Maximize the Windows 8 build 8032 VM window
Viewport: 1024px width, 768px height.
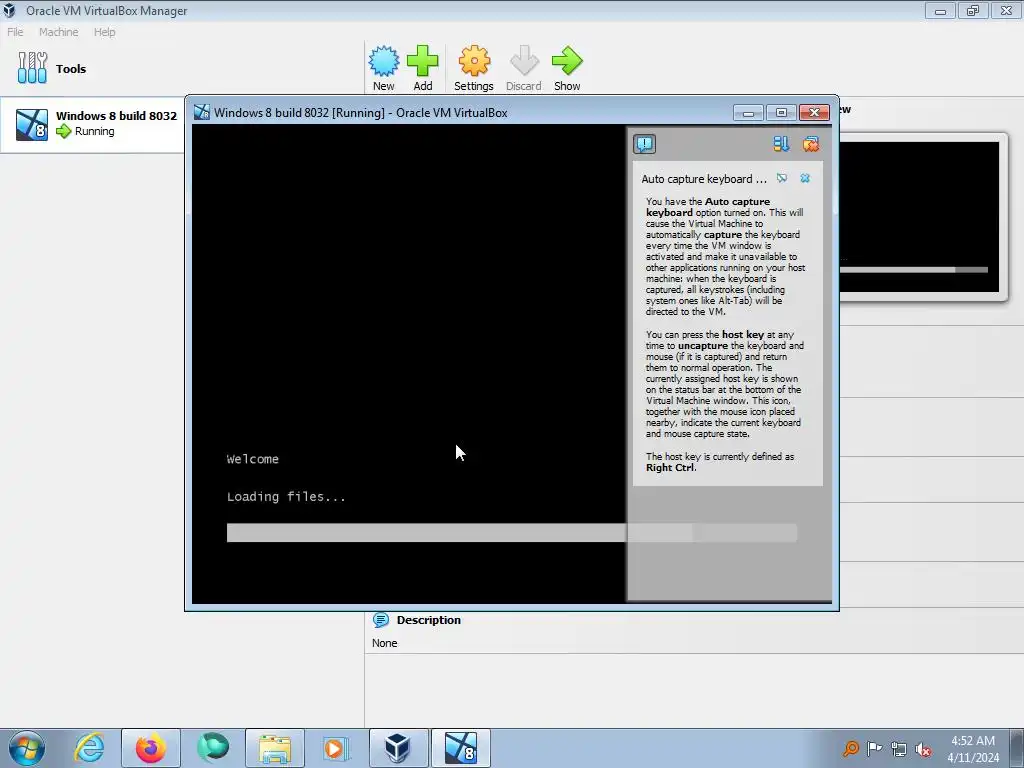pos(781,113)
